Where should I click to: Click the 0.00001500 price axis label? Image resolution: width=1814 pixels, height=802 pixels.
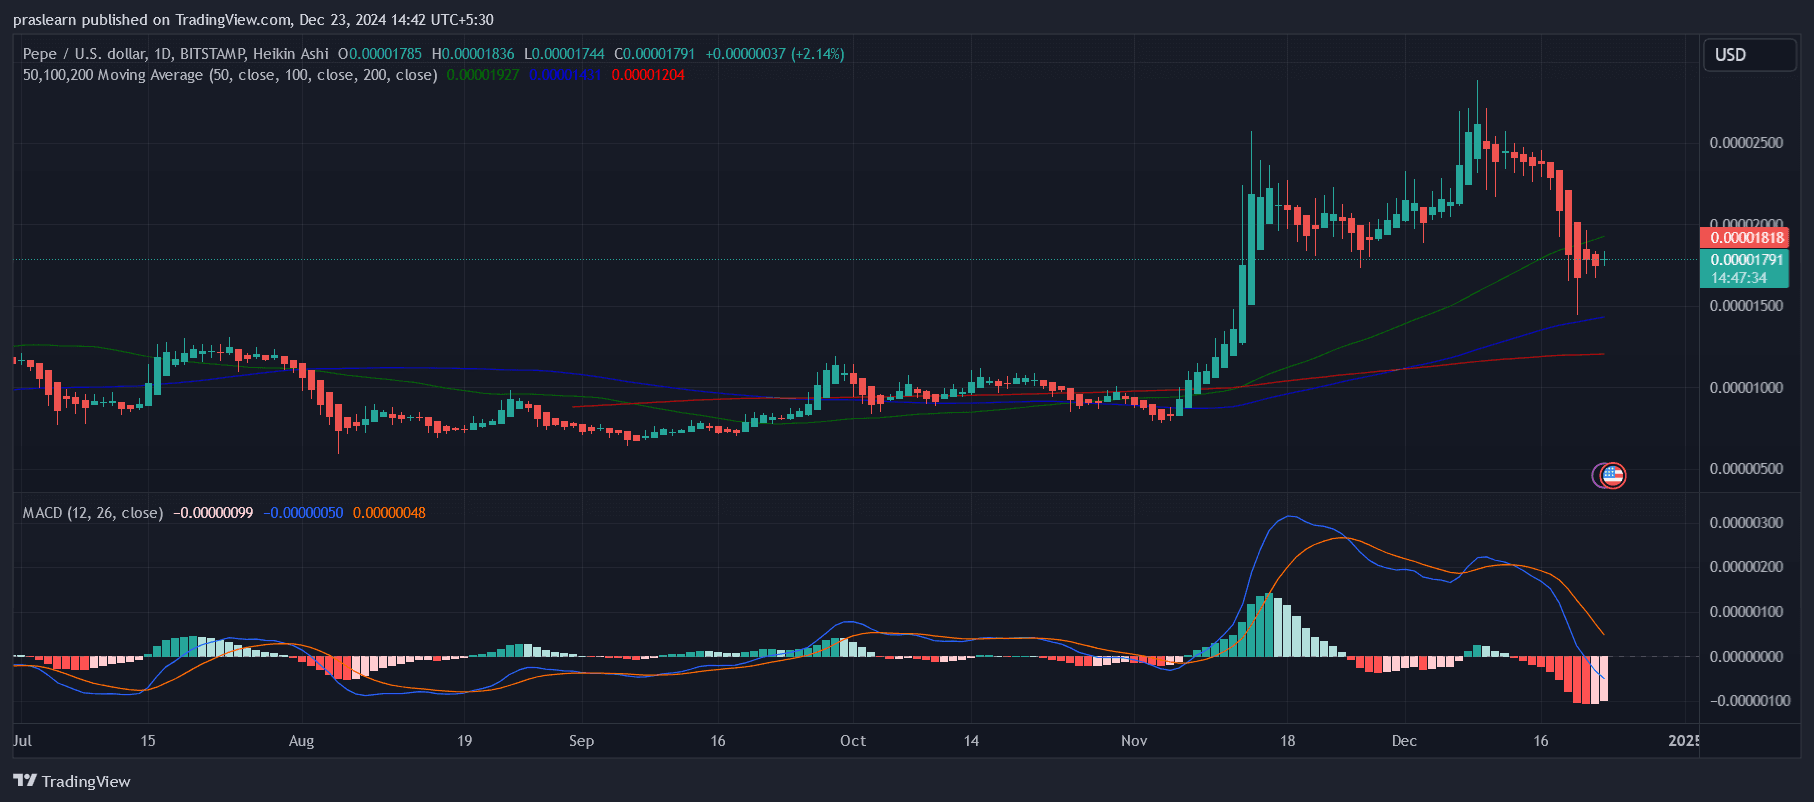(1746, 306)
